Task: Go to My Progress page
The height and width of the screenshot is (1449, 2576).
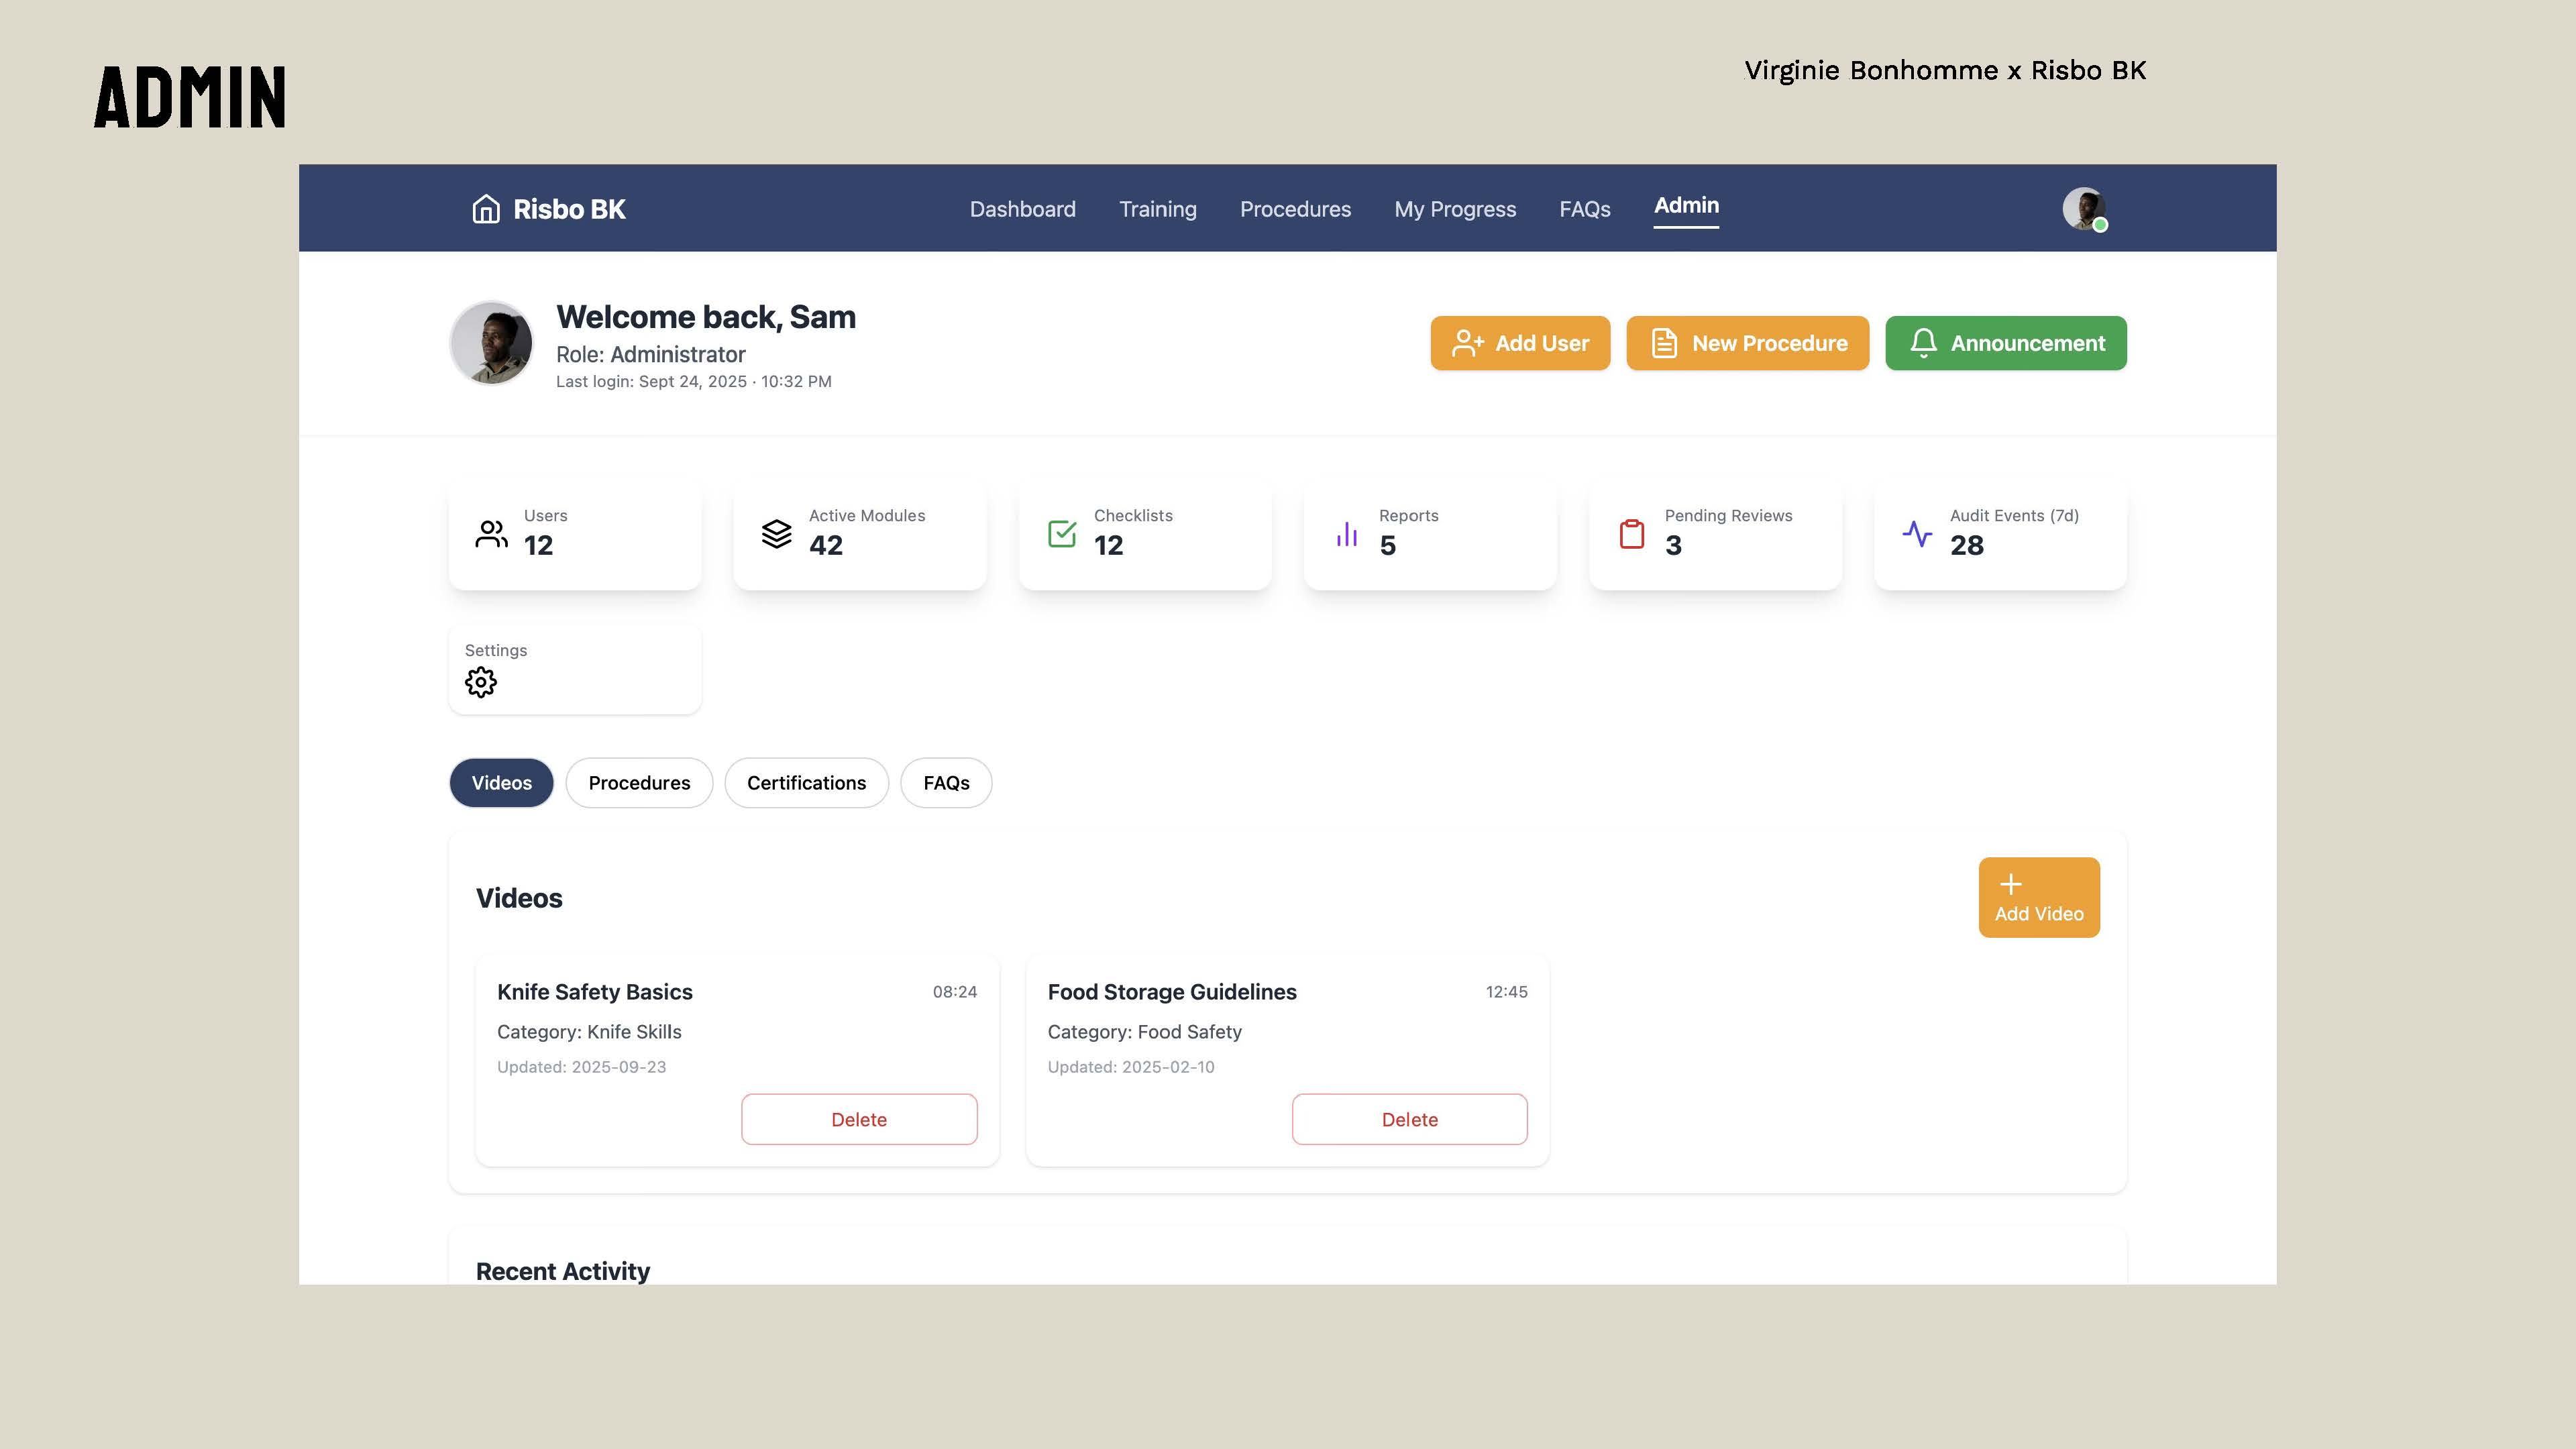Action: tap(1455, 209)
